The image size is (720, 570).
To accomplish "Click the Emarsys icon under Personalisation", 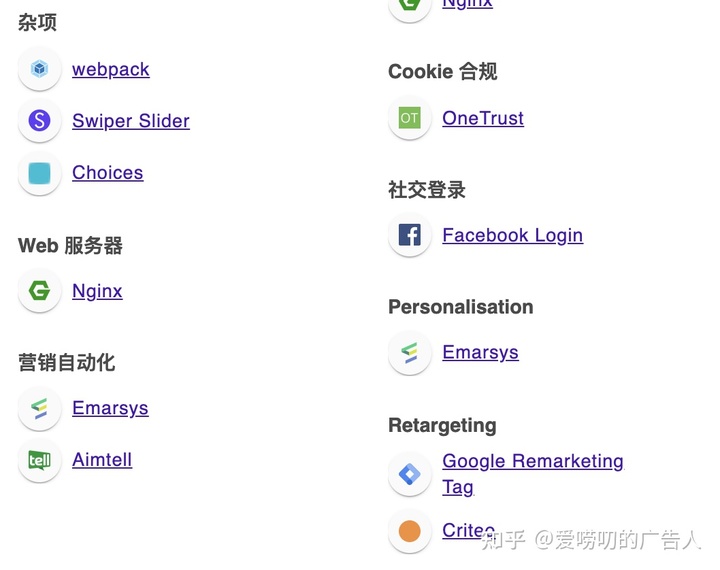I will tap(410, 353).
